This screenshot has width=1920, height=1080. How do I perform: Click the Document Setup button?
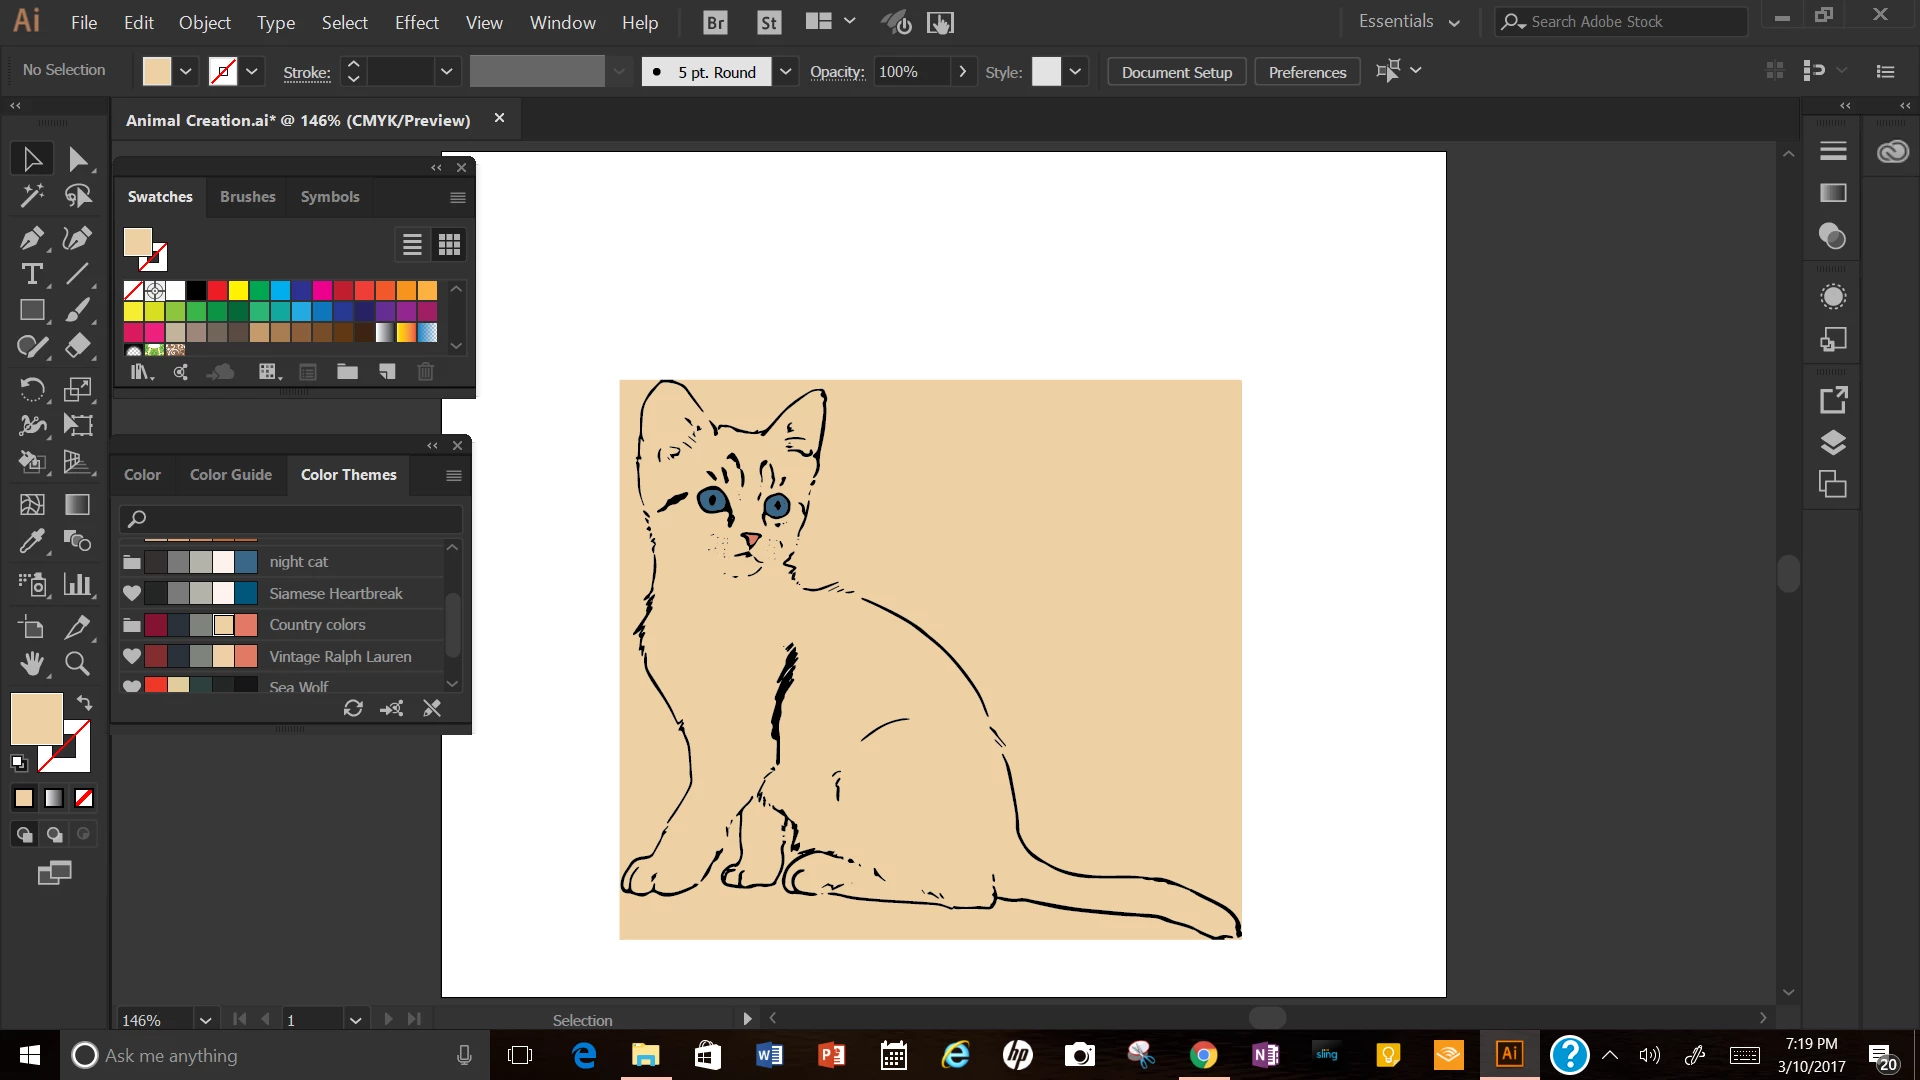(x=1176, y=72)
